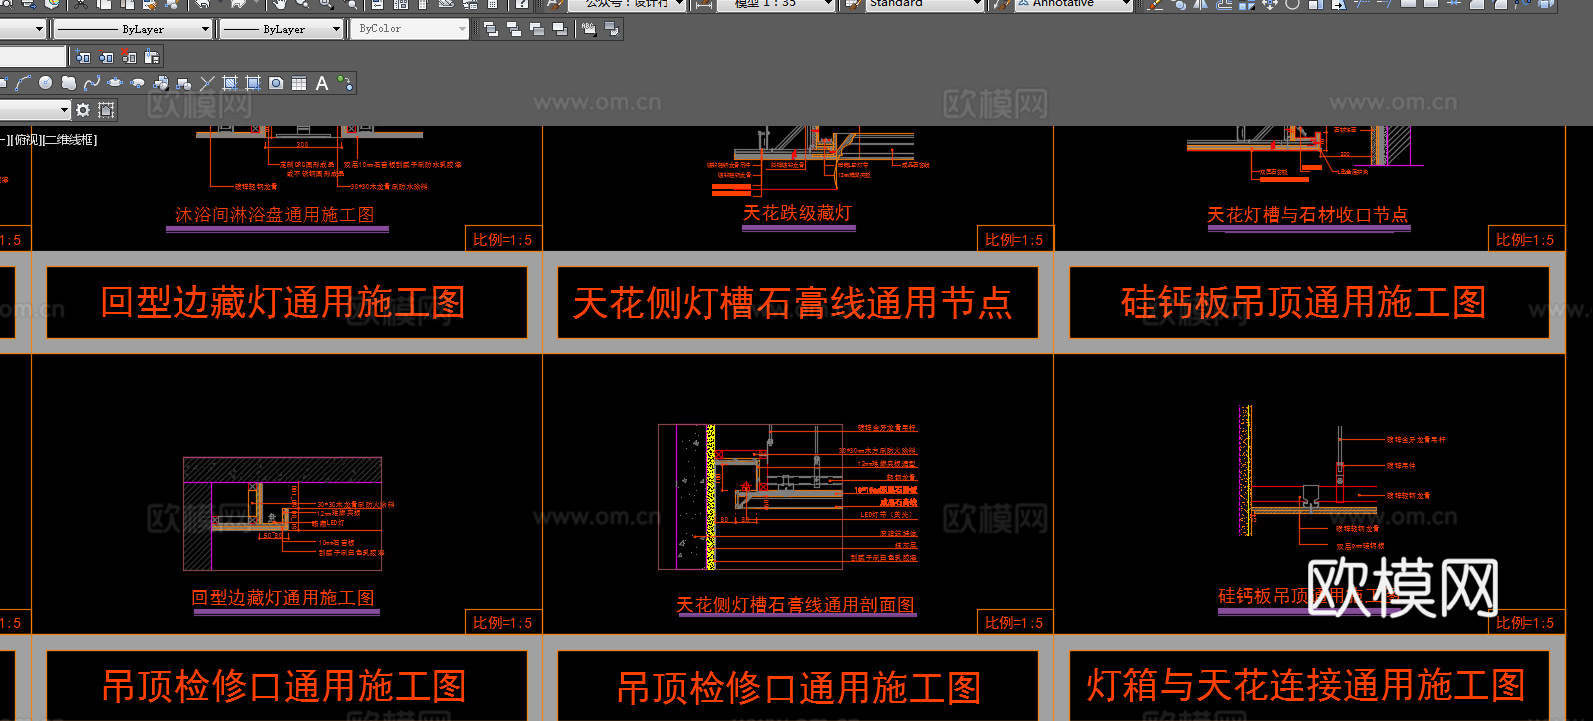Click the title 灯箱与天花连接通用施工图
This screenshot has width=1593, height=721.
[x=1306, y=686]
